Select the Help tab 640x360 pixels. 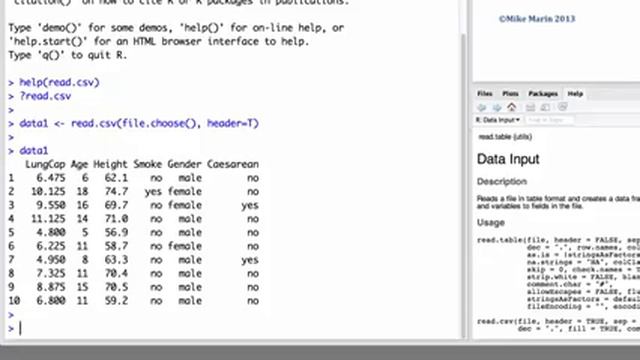pyautogui.click(x=575, y=94)
